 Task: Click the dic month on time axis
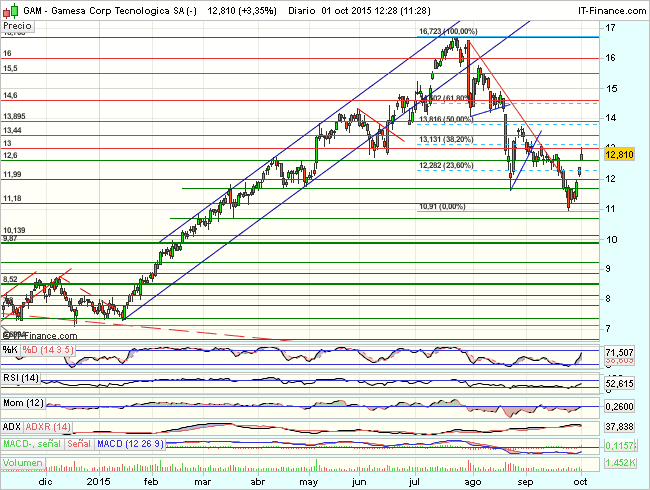tap(45, 482)
